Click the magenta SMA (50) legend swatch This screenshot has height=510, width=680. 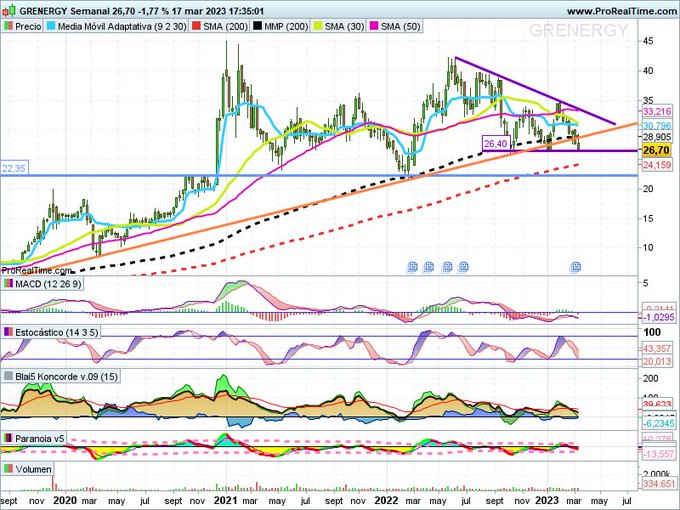pos(374,26)
